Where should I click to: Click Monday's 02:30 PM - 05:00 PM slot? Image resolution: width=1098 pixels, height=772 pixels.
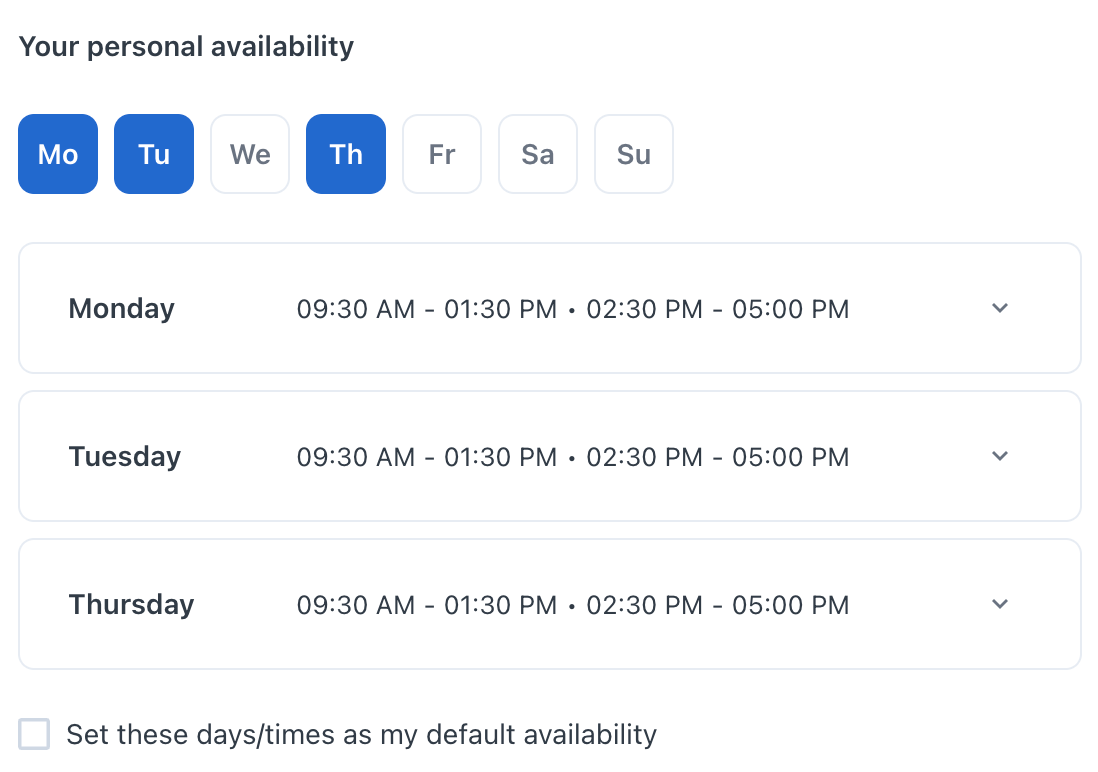[717, 309]
